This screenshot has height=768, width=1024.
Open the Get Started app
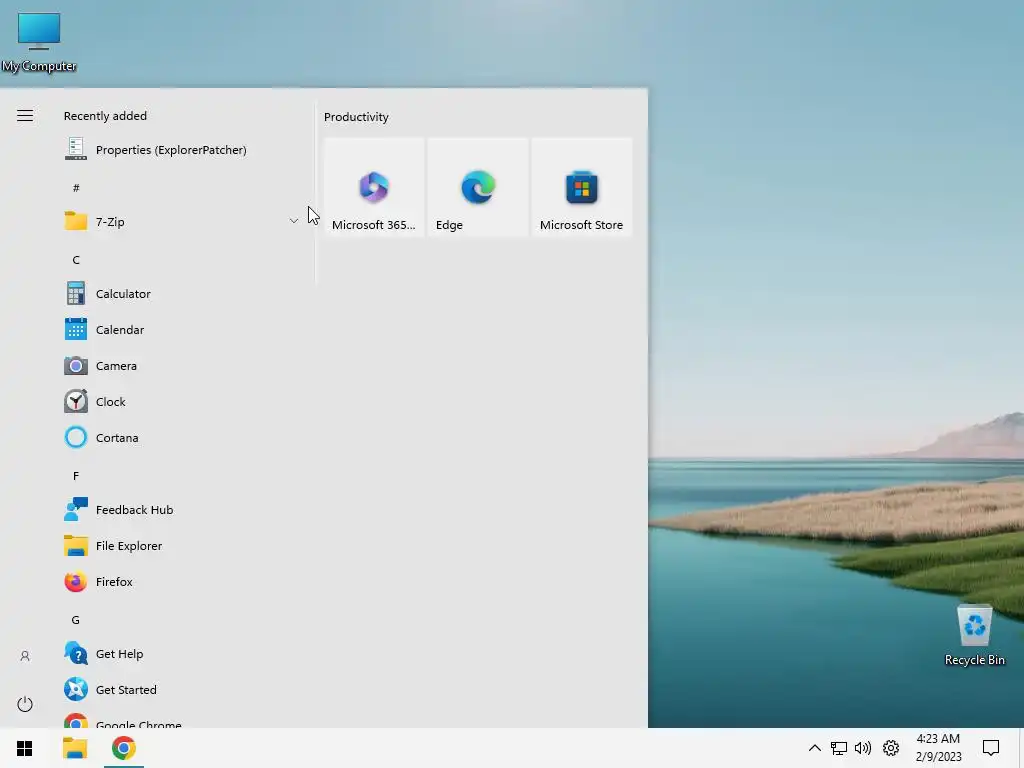pos(181,690)
